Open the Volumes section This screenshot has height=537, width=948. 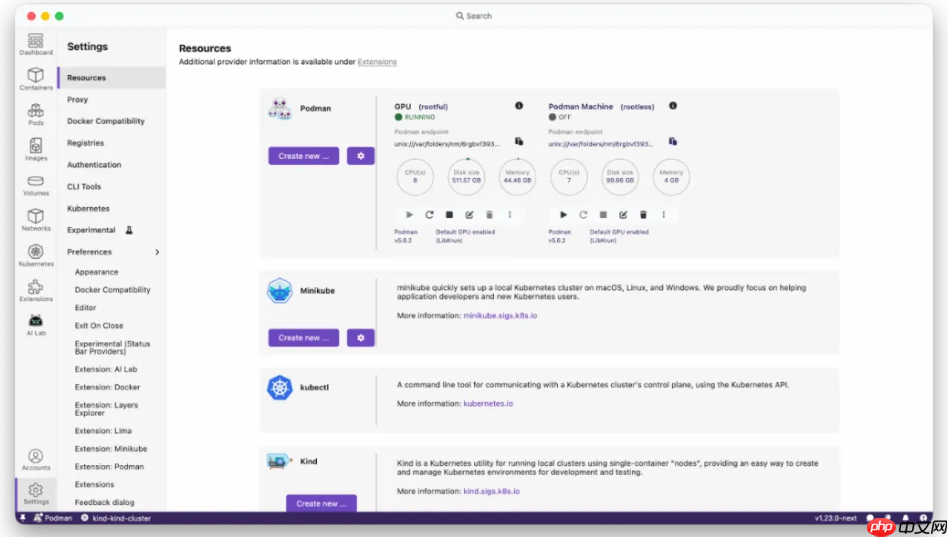36,185
